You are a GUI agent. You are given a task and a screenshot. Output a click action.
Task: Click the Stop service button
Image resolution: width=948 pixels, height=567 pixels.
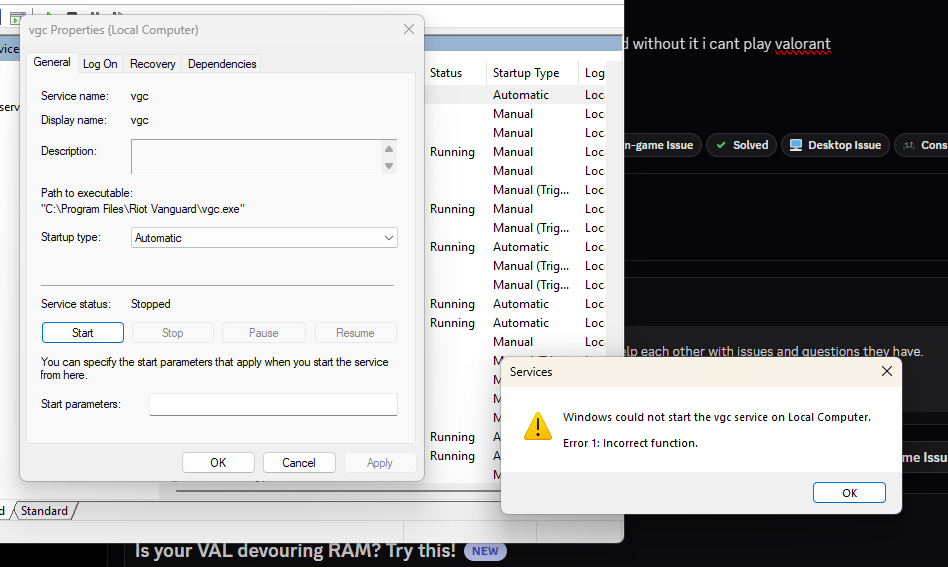[172, 332]
